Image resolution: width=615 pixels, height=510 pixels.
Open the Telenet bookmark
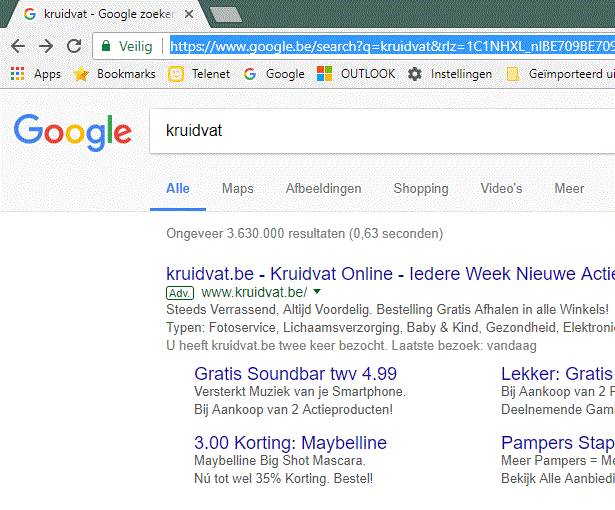pyautogui.click(x=199, y=74)
